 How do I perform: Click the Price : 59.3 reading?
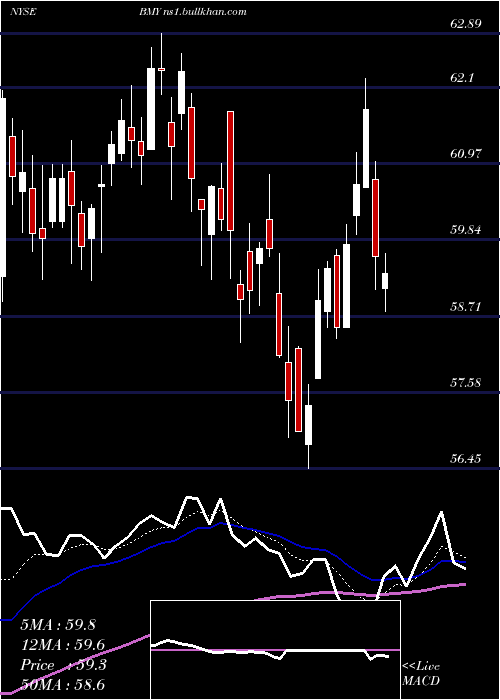tap(63, 665)
